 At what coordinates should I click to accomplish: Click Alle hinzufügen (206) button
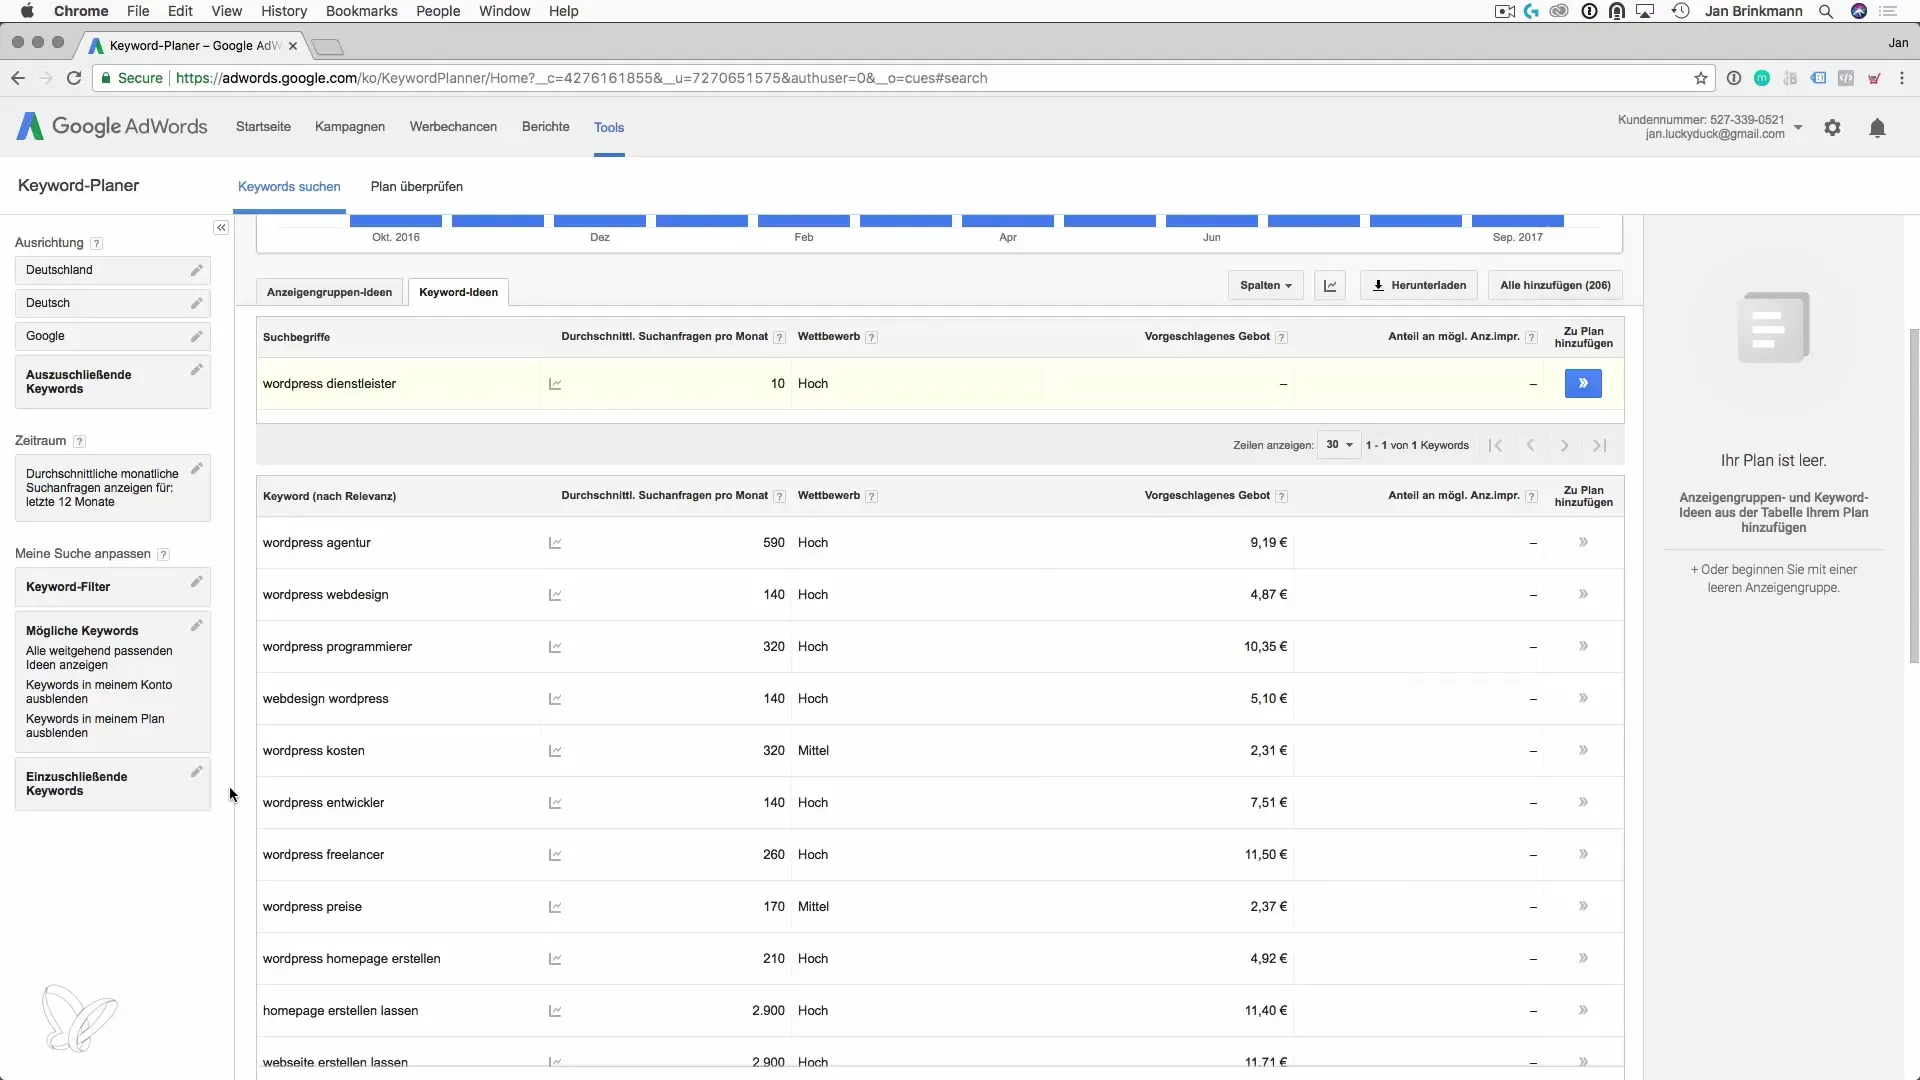(1555, 285)
